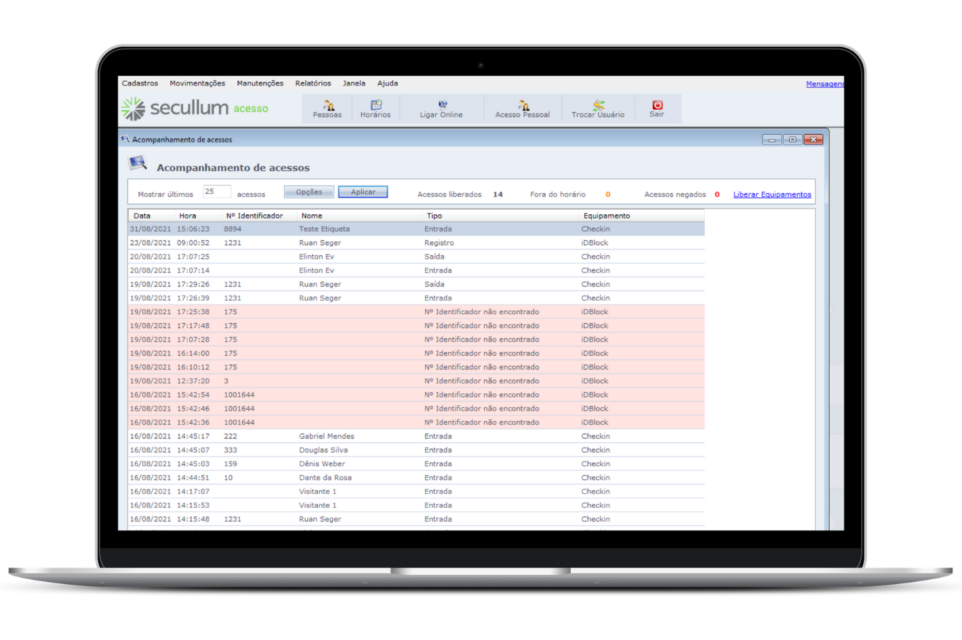The width and height of the screenshot is (962, 640).
Task: Click the Acessos negados count
Action: tap(717, 195)
